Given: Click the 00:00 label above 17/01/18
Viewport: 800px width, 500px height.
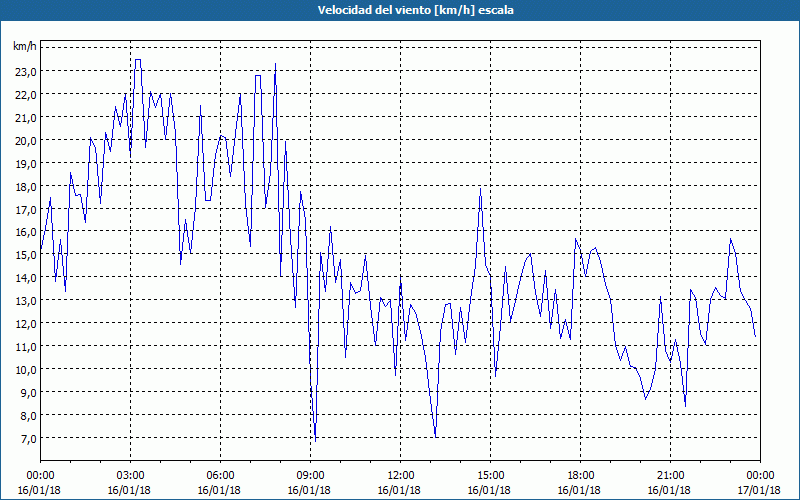Looking at the screenshot, I should [x=760, y=476].
